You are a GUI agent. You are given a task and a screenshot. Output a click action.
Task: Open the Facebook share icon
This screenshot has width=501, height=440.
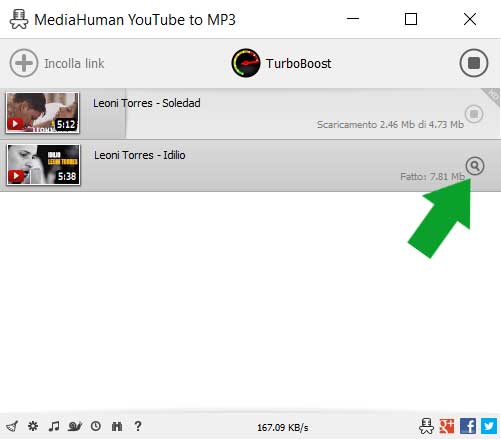[x=468, y=426]
